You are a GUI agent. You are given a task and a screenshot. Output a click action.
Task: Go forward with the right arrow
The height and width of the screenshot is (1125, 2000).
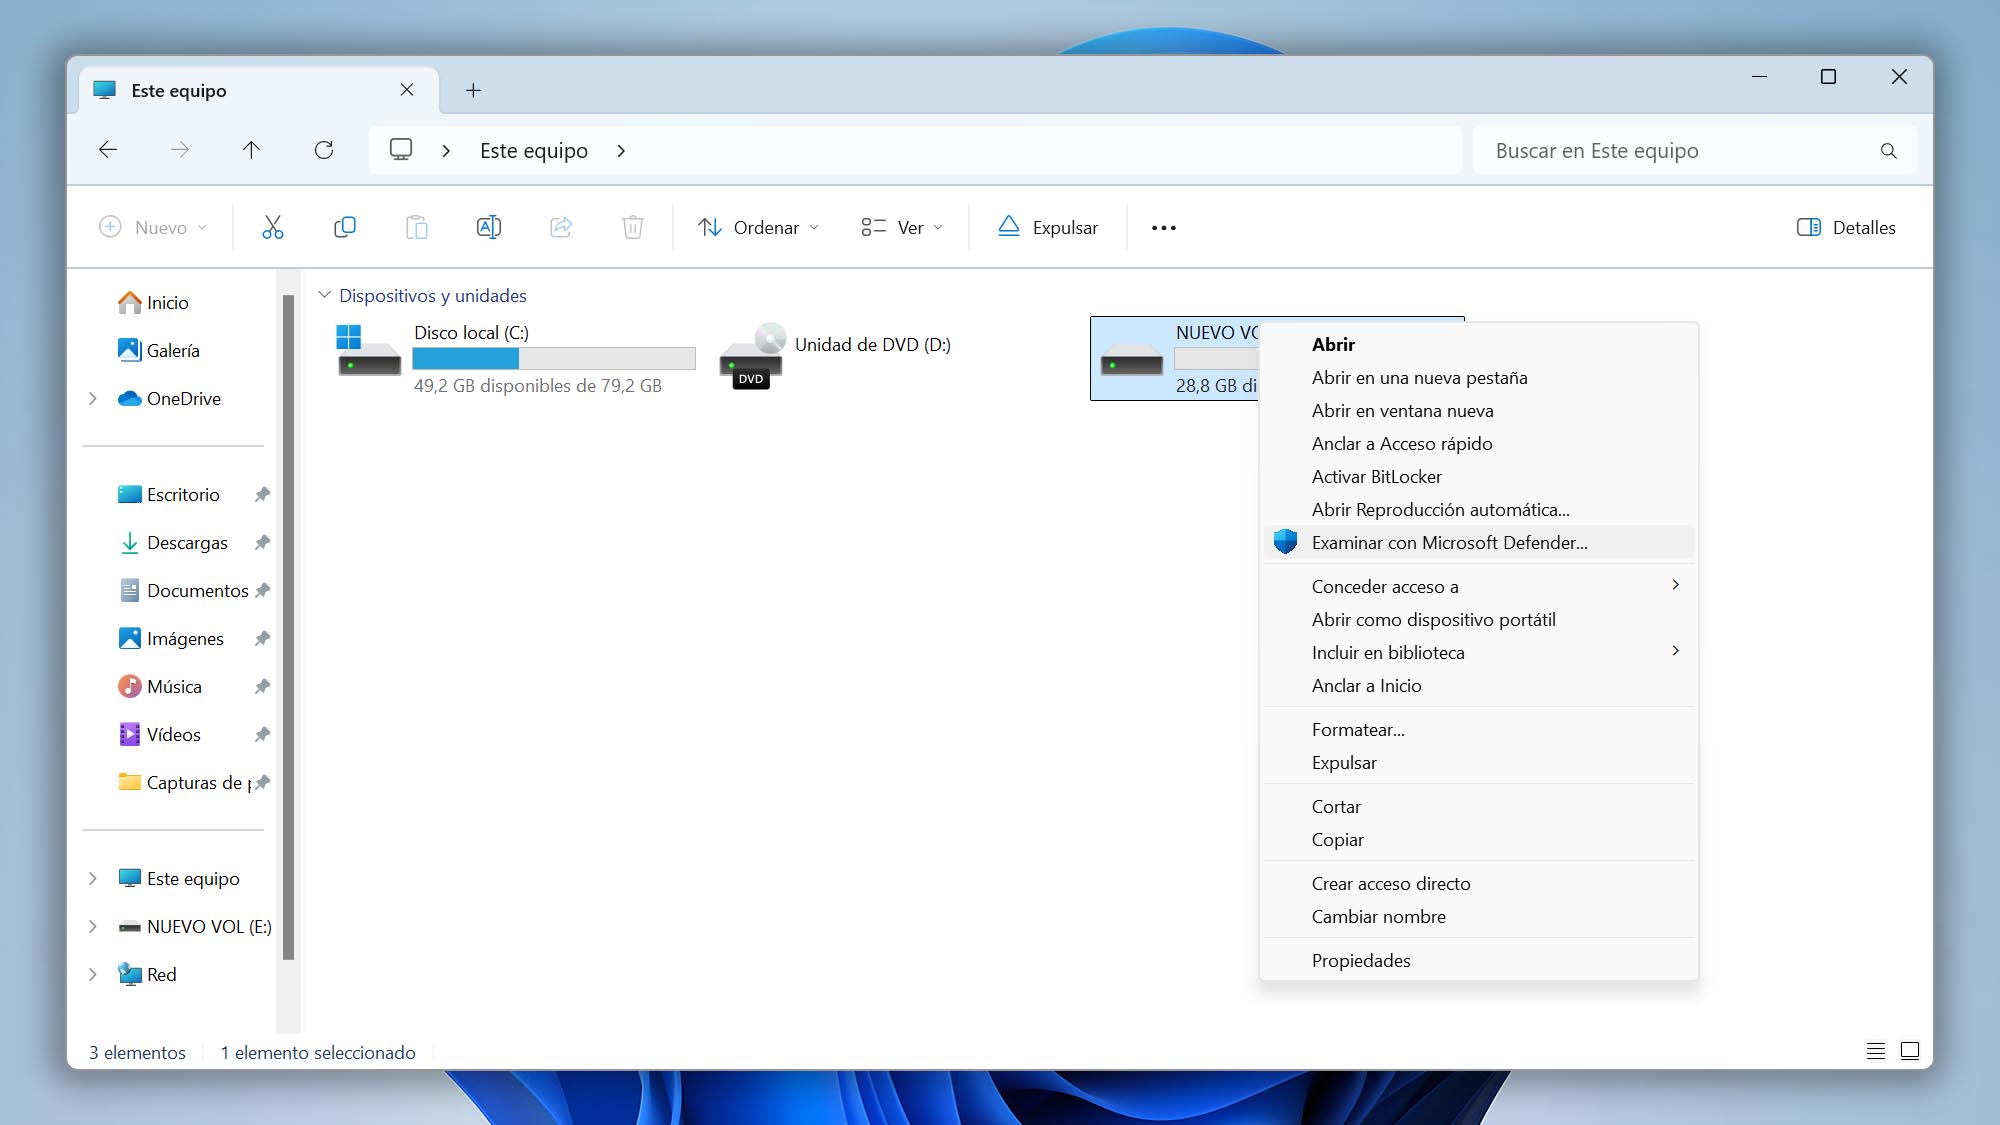click(x=180, y=150)
